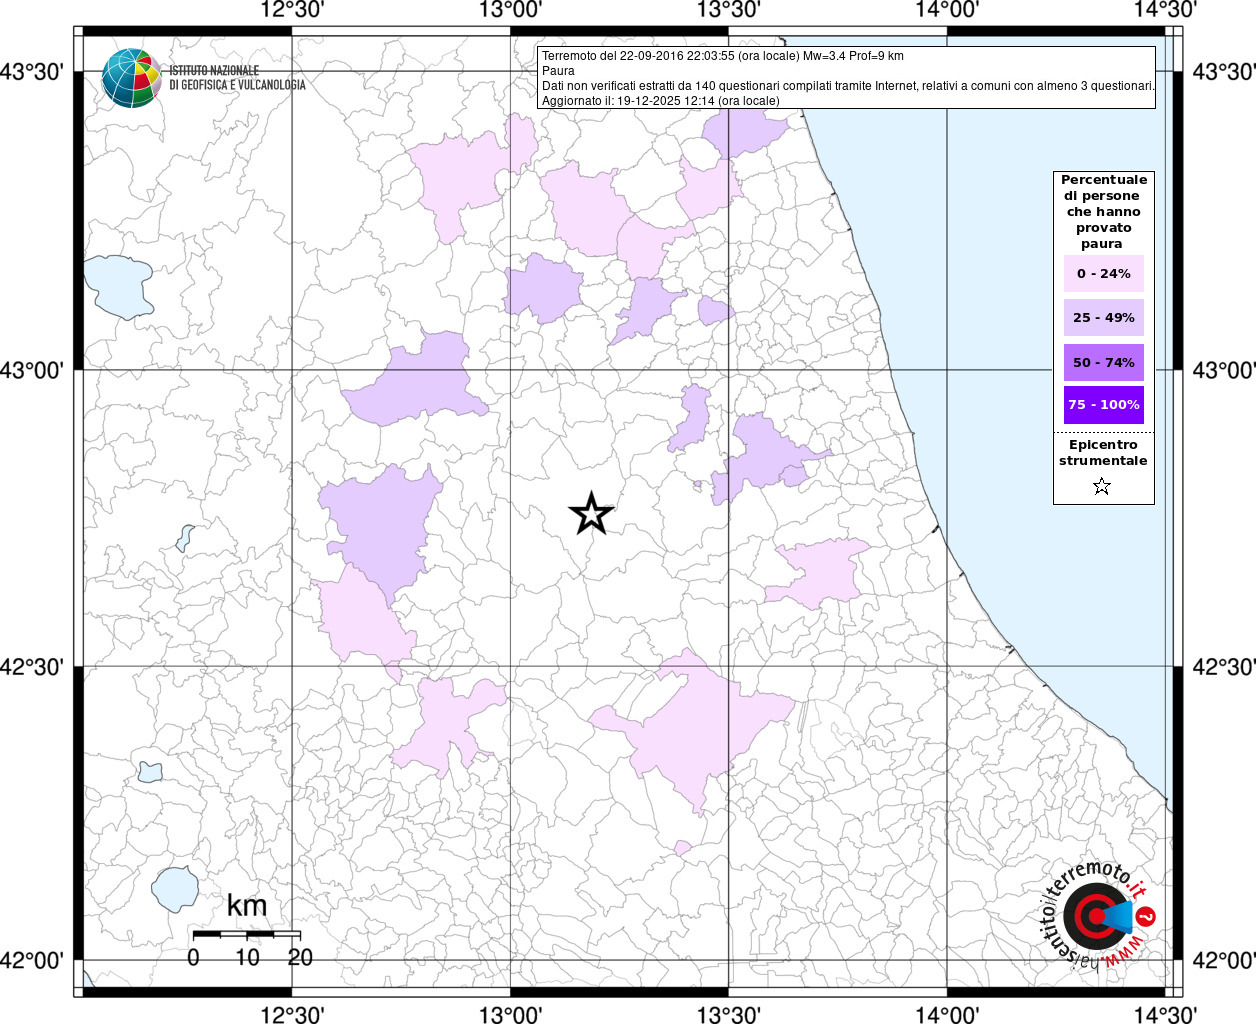The height and width of the screenshot is (1024, 1256).
Task: Click the 'Paura' line in the info box
Action: click(x=558, y=71)
